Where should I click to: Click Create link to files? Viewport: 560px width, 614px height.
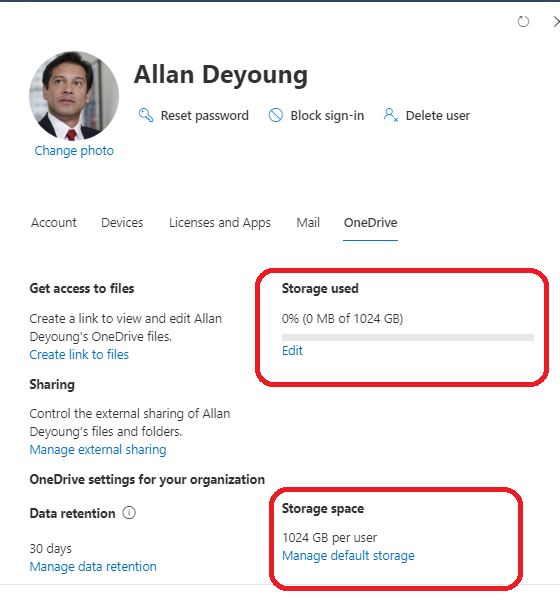tap(79, 354)
